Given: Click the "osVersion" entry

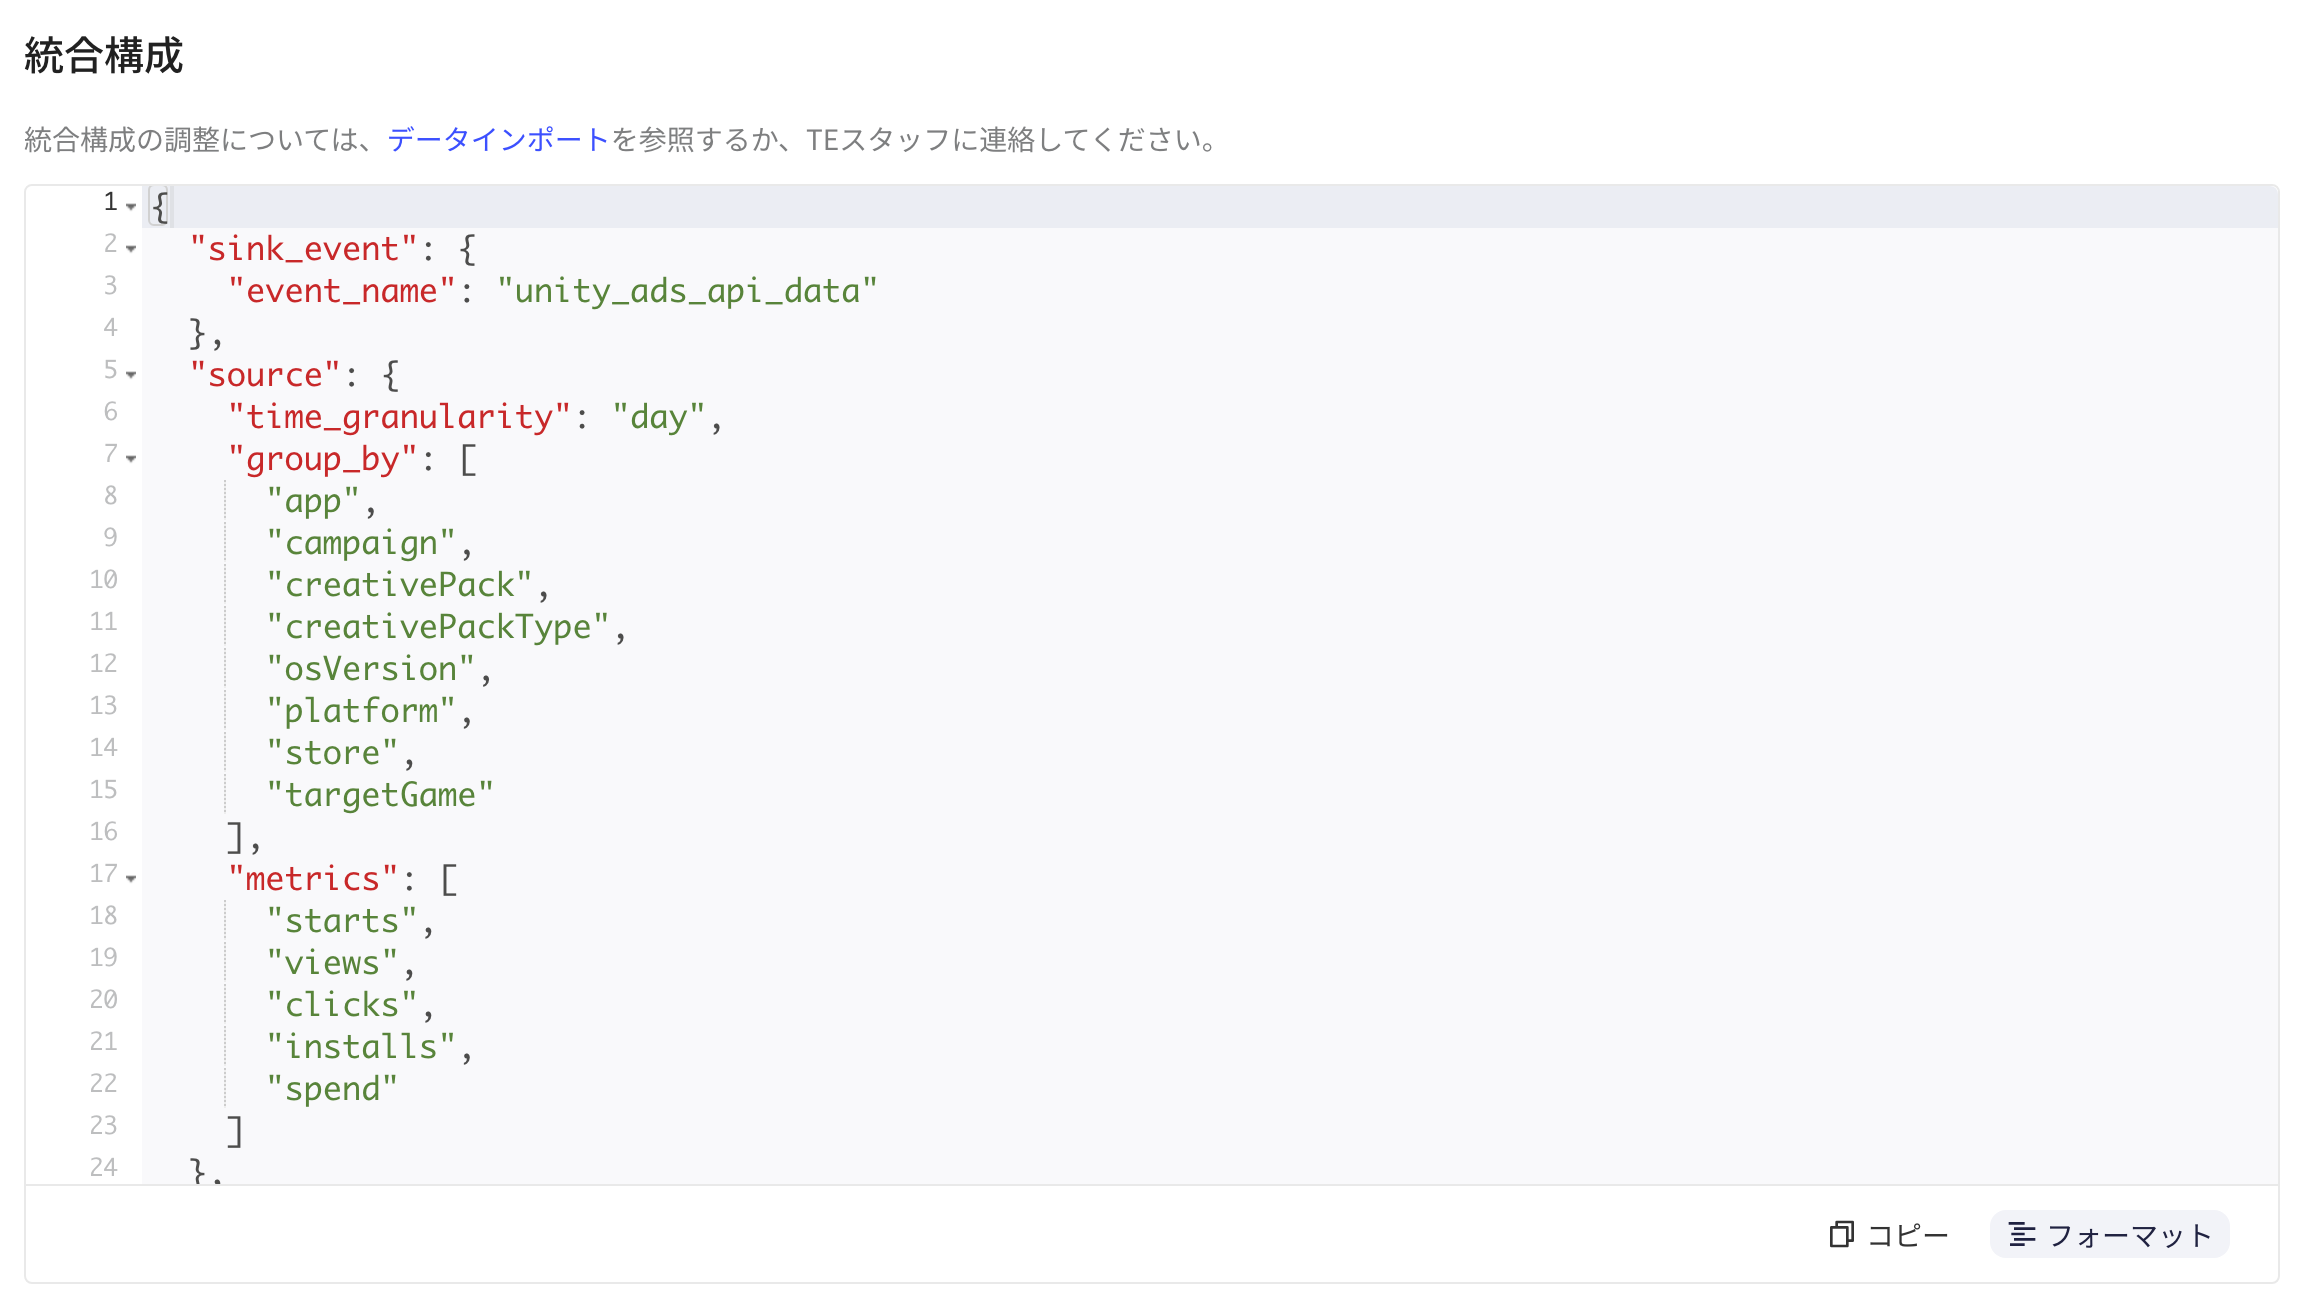Looking at the screenshot, I should click(370, 669).
